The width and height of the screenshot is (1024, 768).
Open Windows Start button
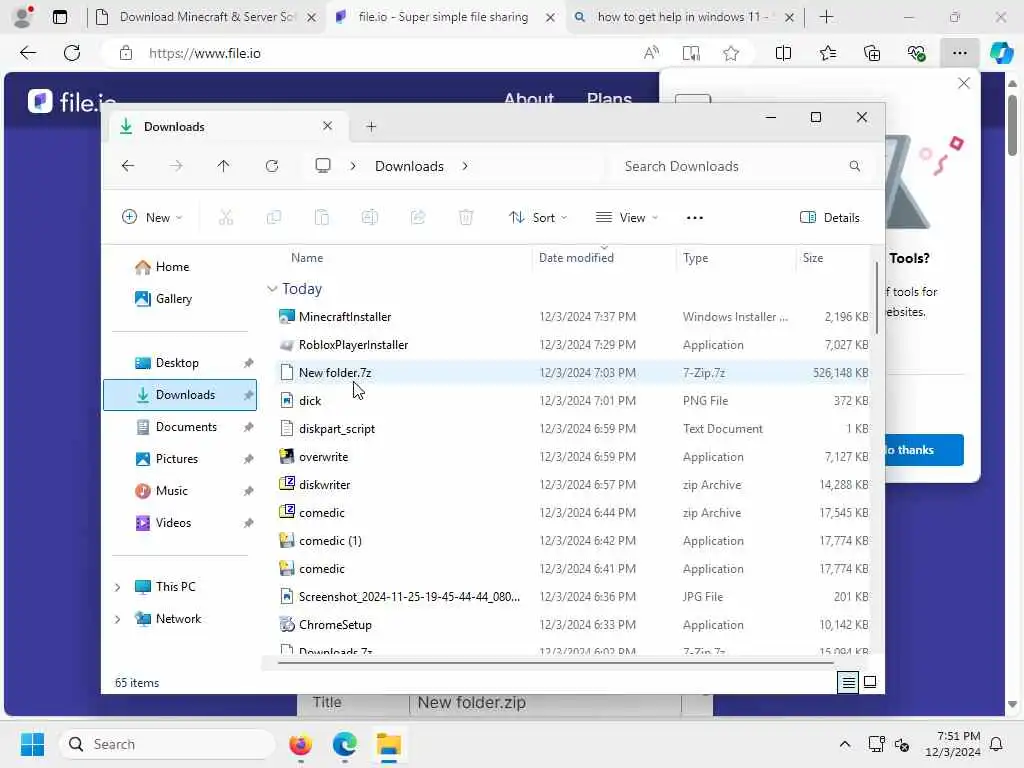(32, 744)
